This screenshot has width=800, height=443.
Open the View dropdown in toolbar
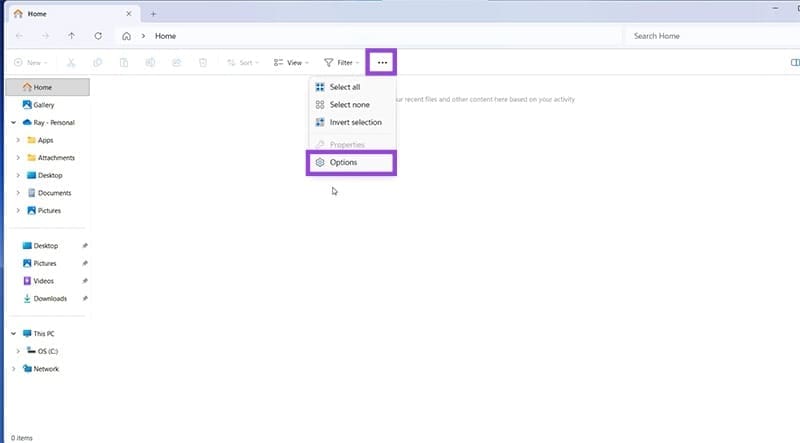pos(292,62)
